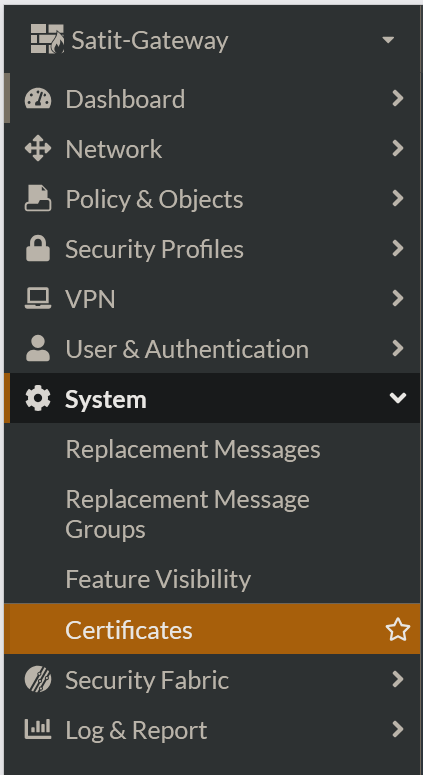Collapse the System menu chevron
The height and width of the screenshot is (775, 423).
[398, 398]
